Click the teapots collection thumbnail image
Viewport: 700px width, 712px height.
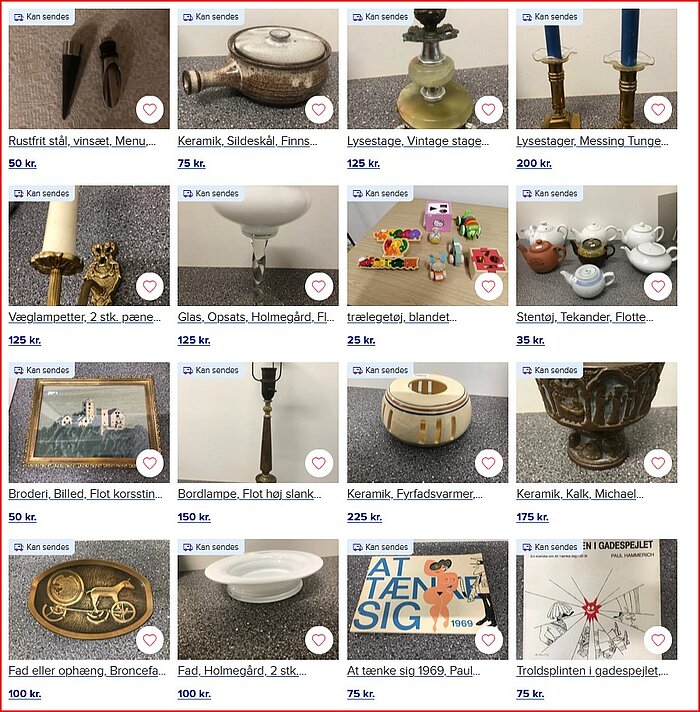click(x=596, y=245)
